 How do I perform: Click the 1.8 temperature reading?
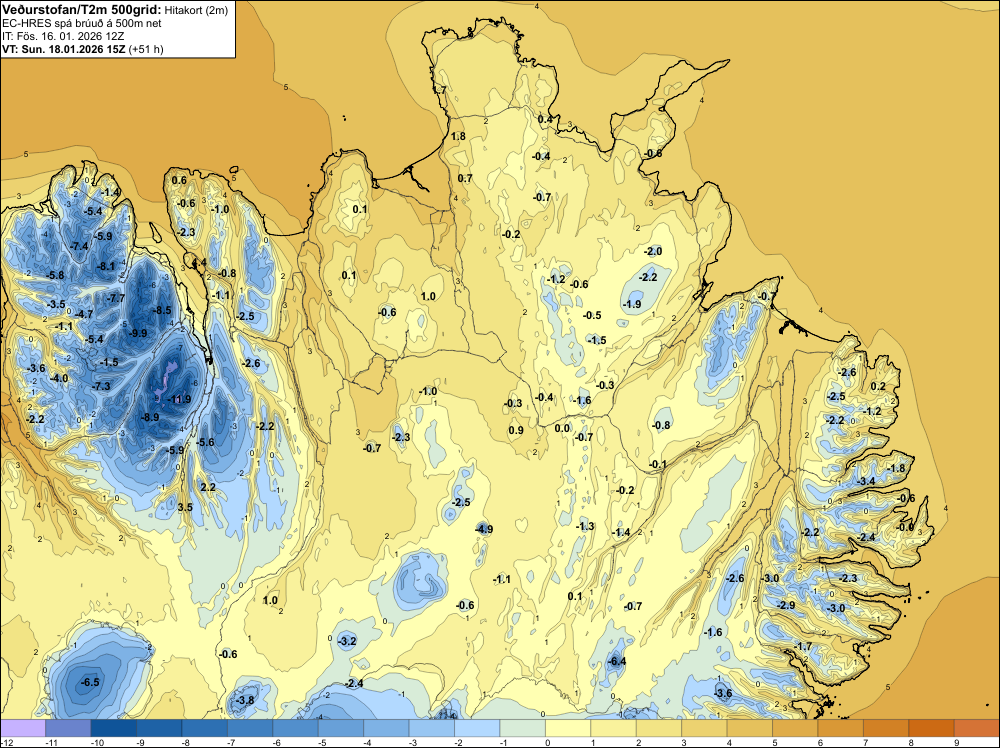(459, 136)
